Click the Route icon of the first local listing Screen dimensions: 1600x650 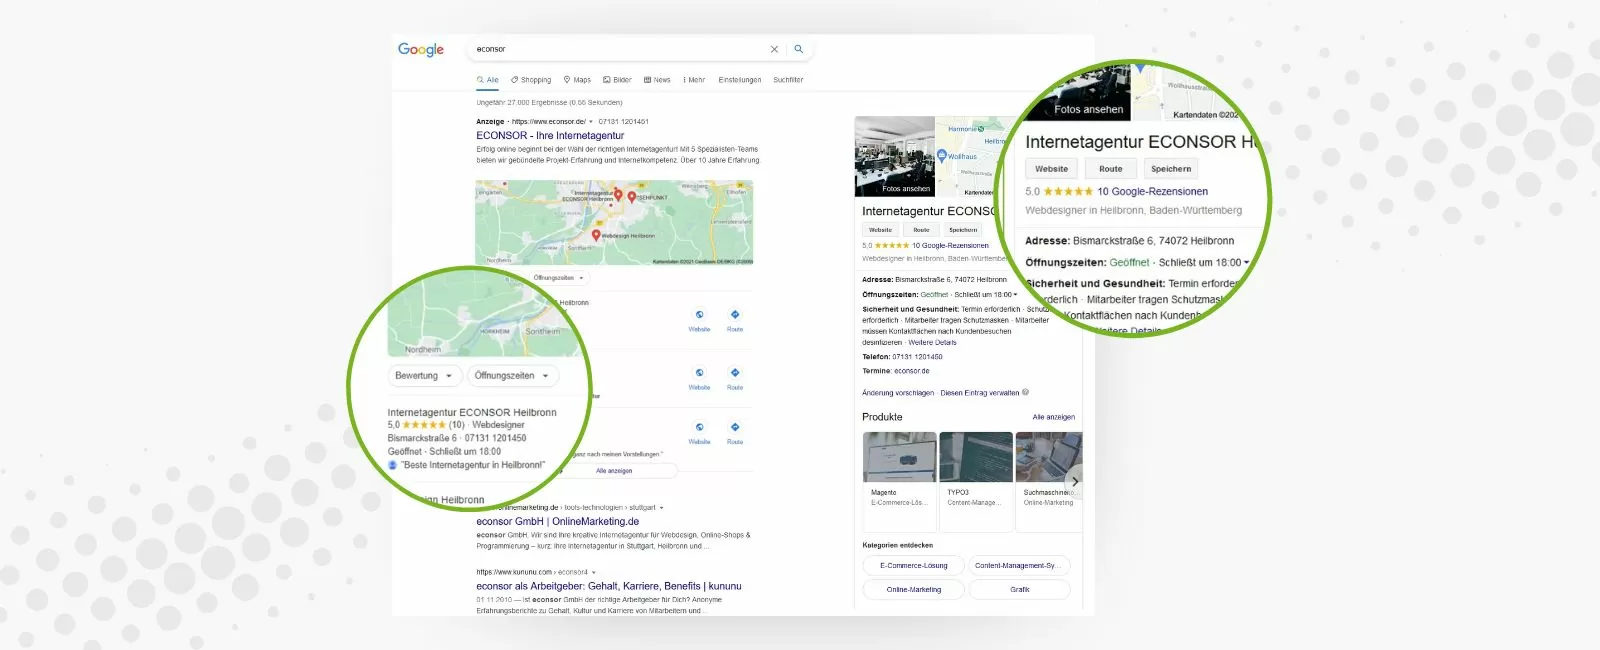click(x=735, y=315)
